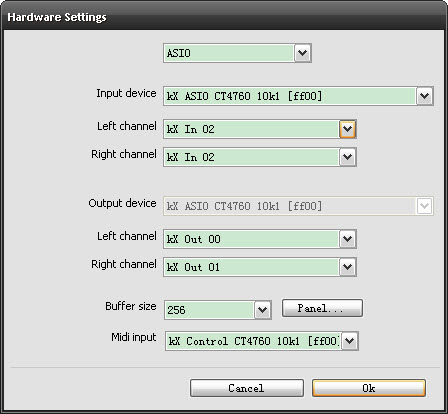
Task: Expand the Input device dropdown arrow
Action: pos(425,96)
